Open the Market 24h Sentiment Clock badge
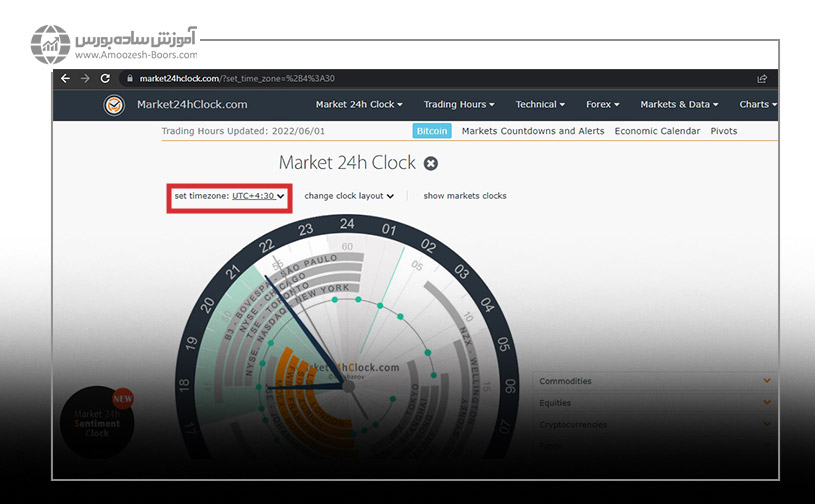This screenshot has height=504, width=815. (97, 422)
